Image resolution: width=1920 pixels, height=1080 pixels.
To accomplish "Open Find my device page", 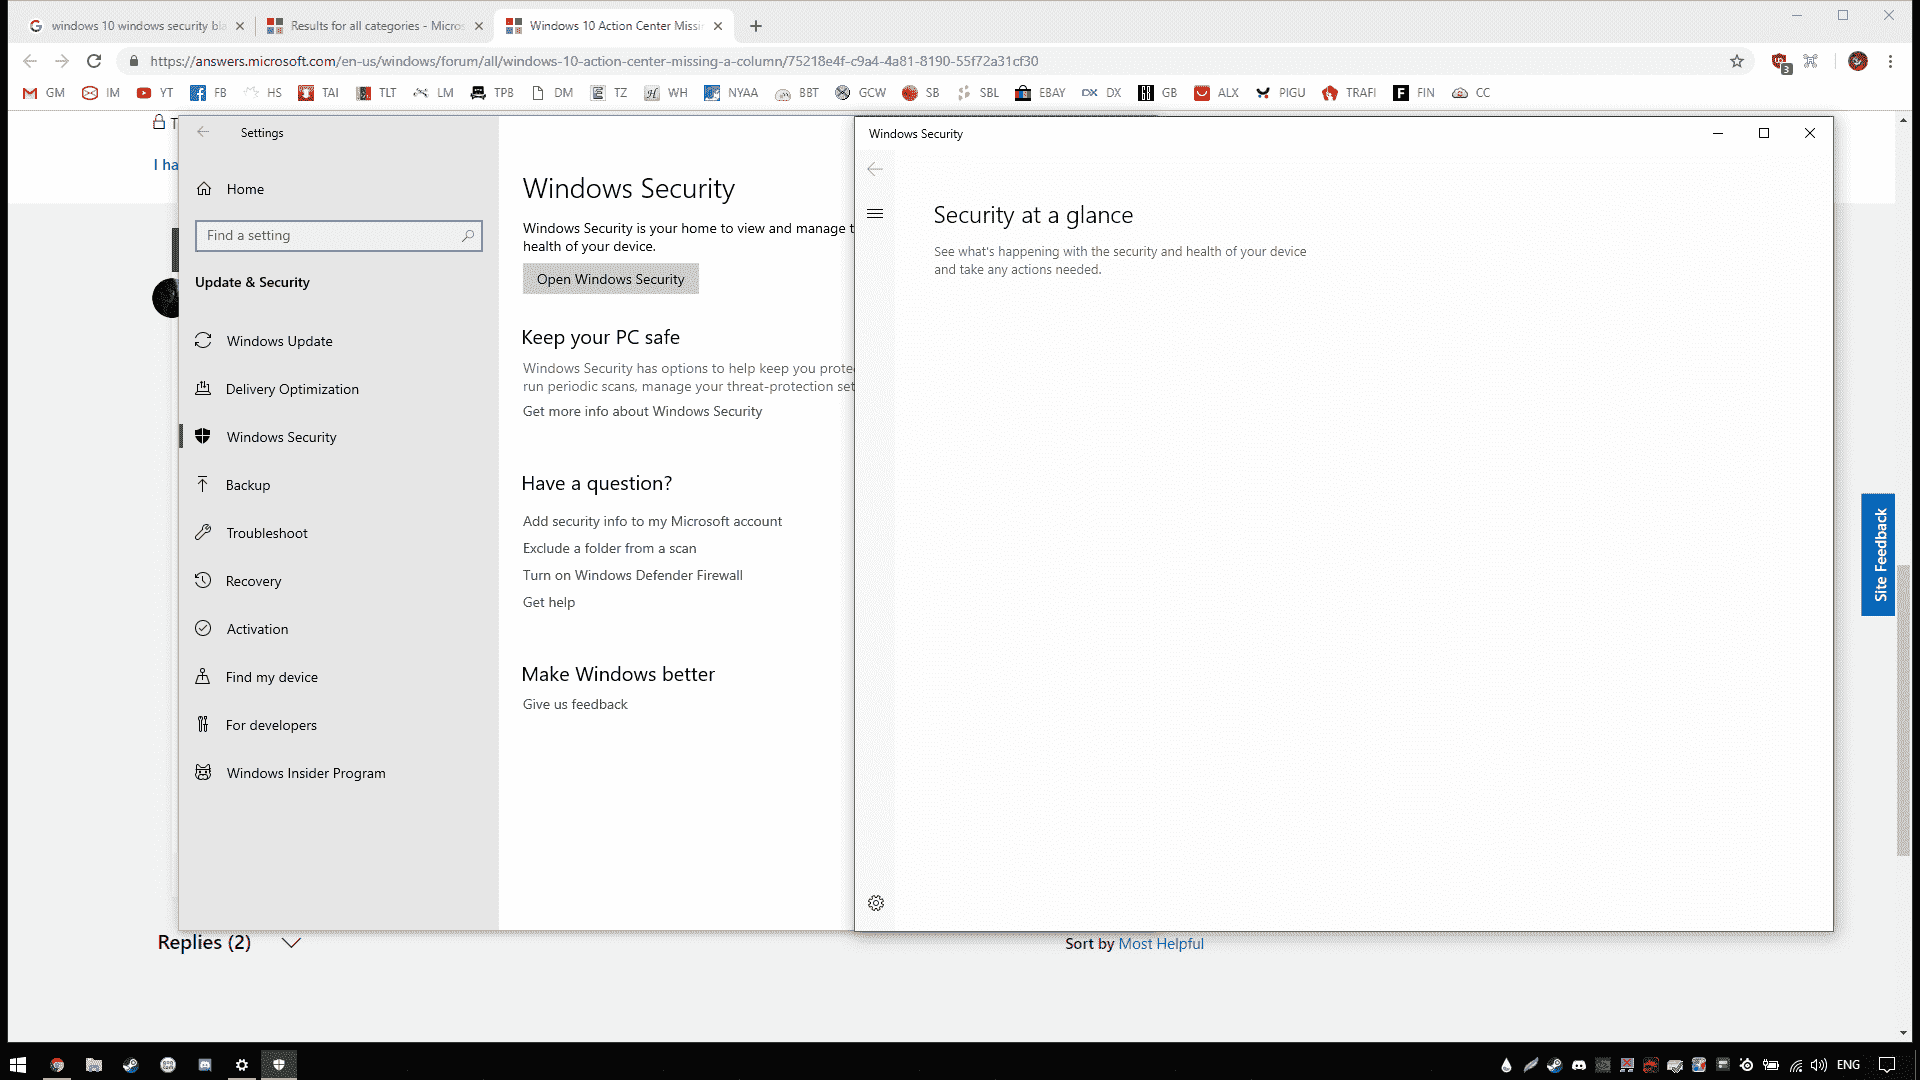I will [x=338, y=677].
